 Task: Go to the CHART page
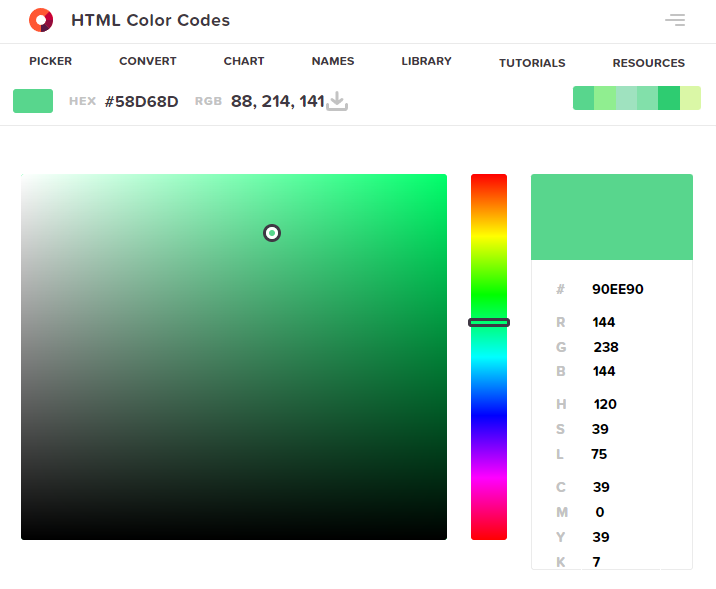pos(244,61)
